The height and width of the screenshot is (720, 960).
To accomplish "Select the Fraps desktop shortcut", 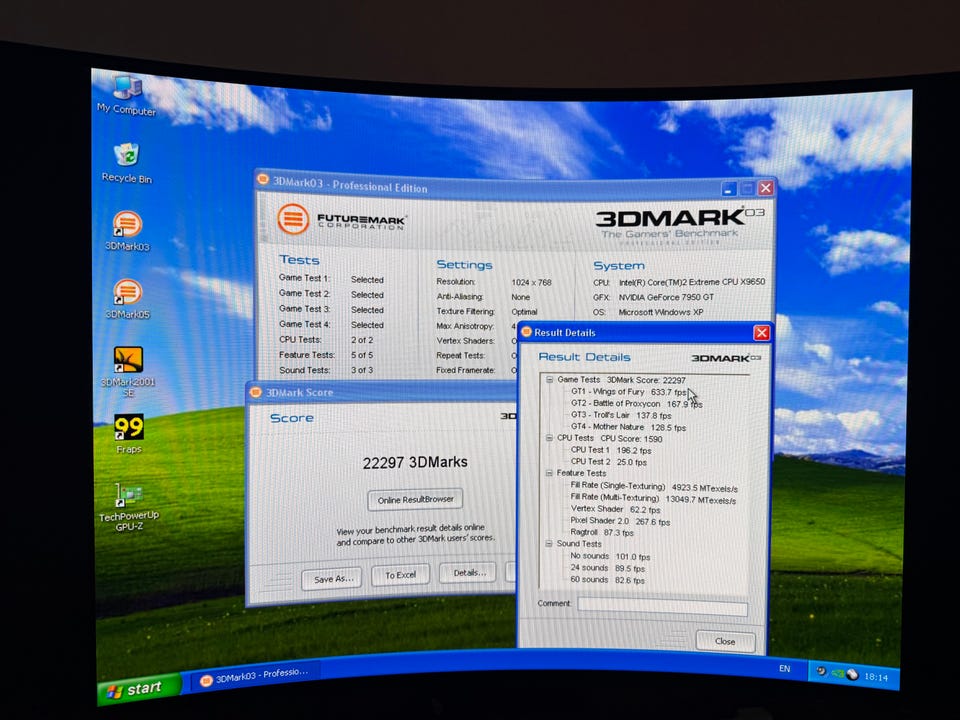I will tap(129, 434).
